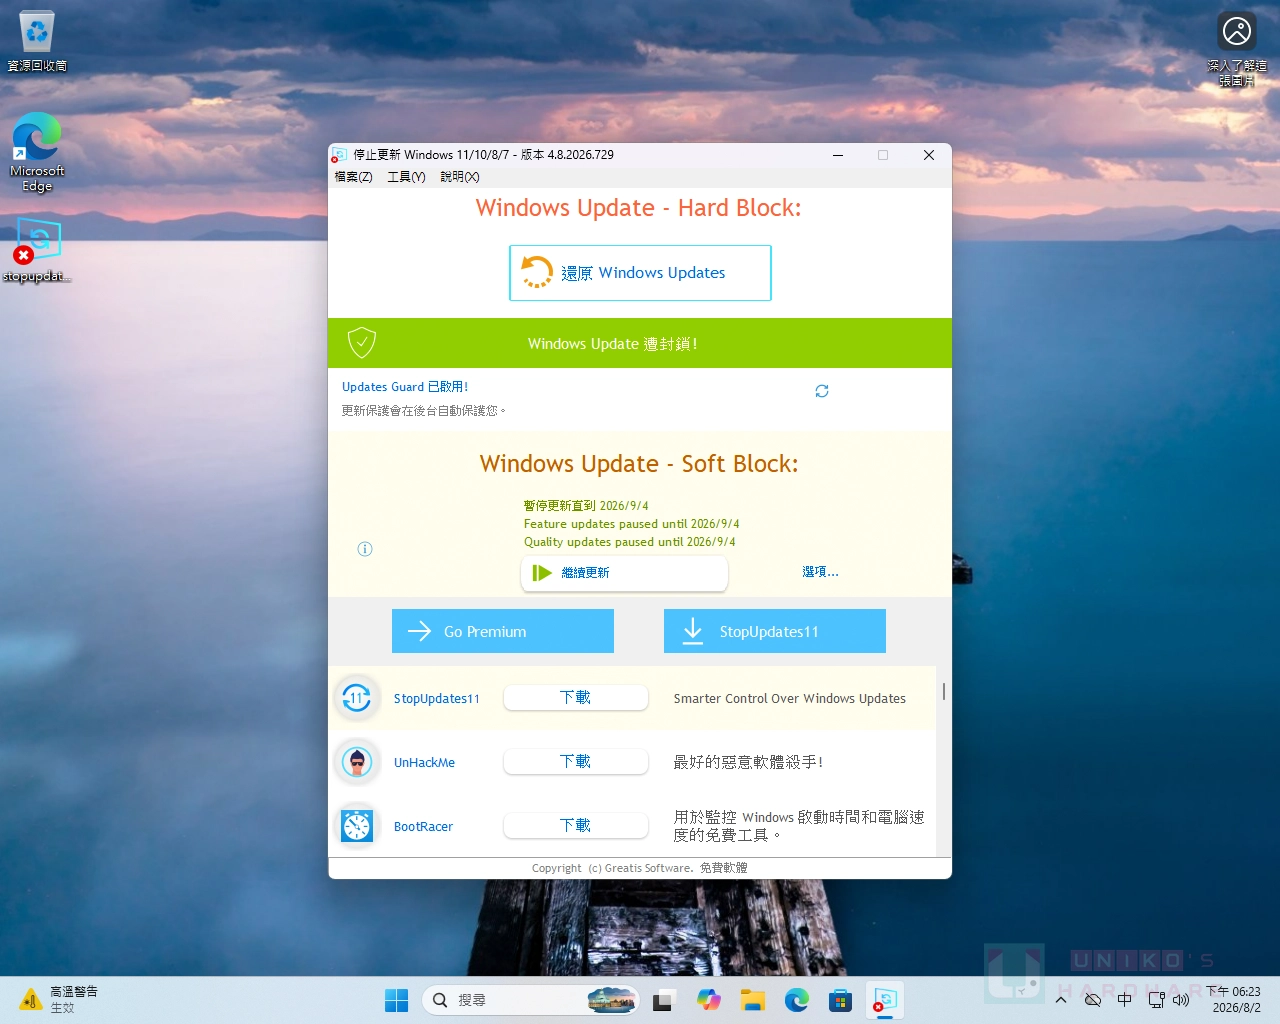The width and height of the screenshot is (1280, 1024).
Task: Open the BootRacer product link
Action: (x=423, y=827)
